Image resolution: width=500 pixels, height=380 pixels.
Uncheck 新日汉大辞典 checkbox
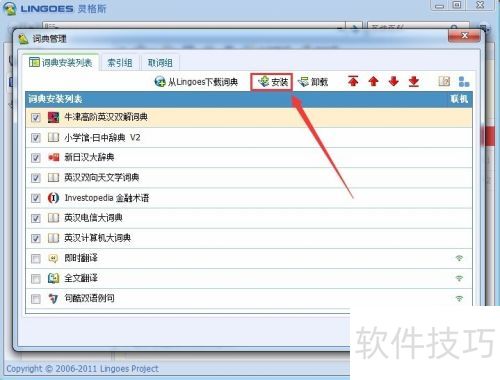[35, 158]
